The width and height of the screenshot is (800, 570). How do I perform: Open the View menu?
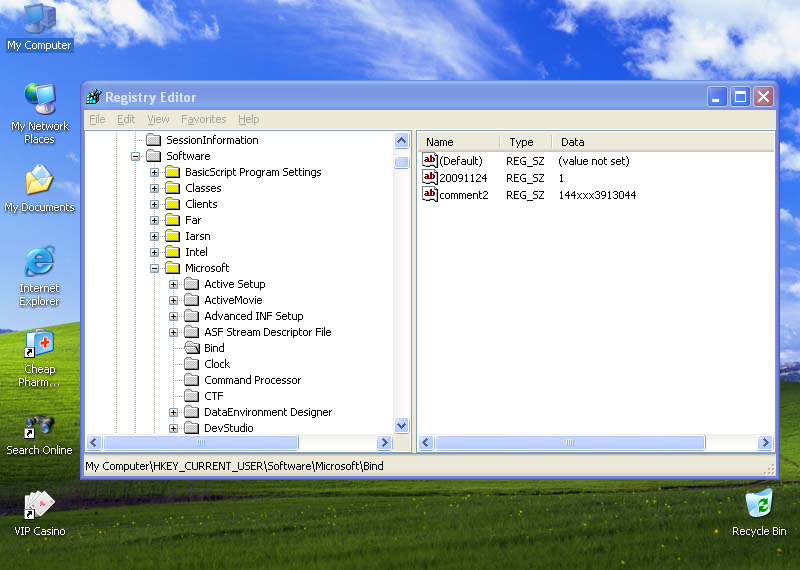point(158,119)
